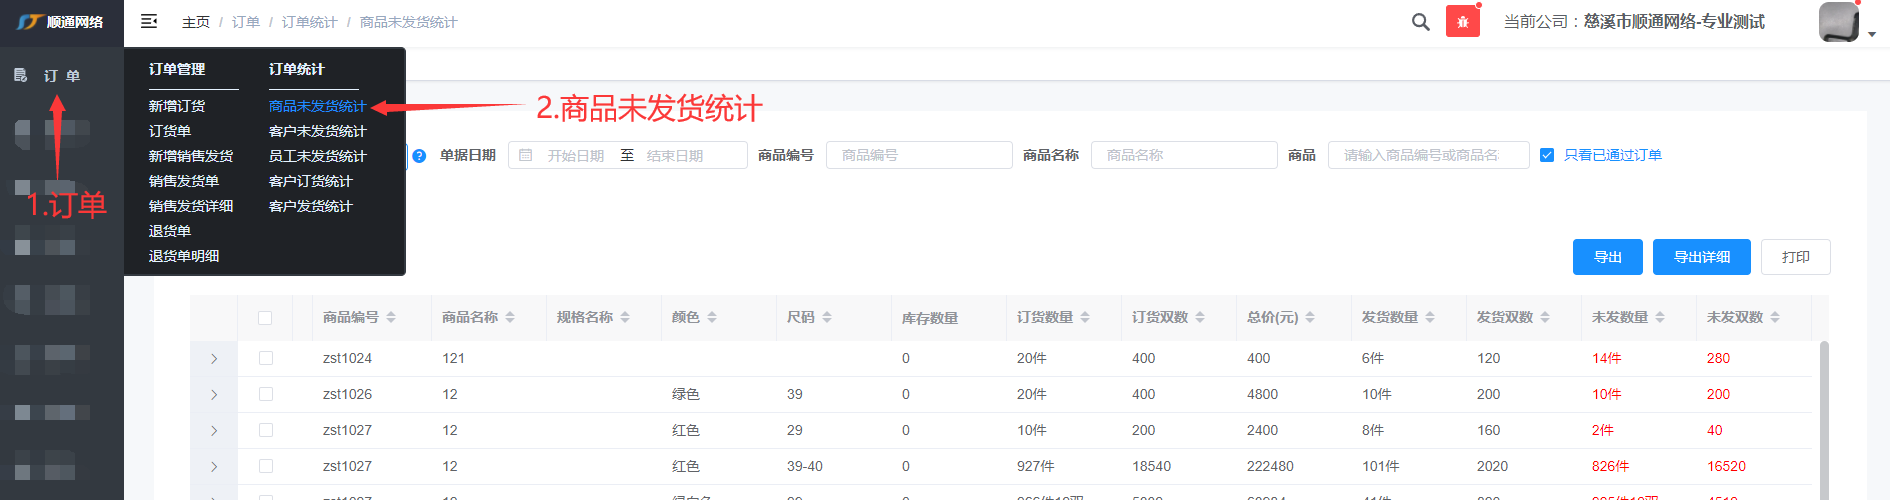
Task: Click the 打印 button
Action: click(1795, 257)
